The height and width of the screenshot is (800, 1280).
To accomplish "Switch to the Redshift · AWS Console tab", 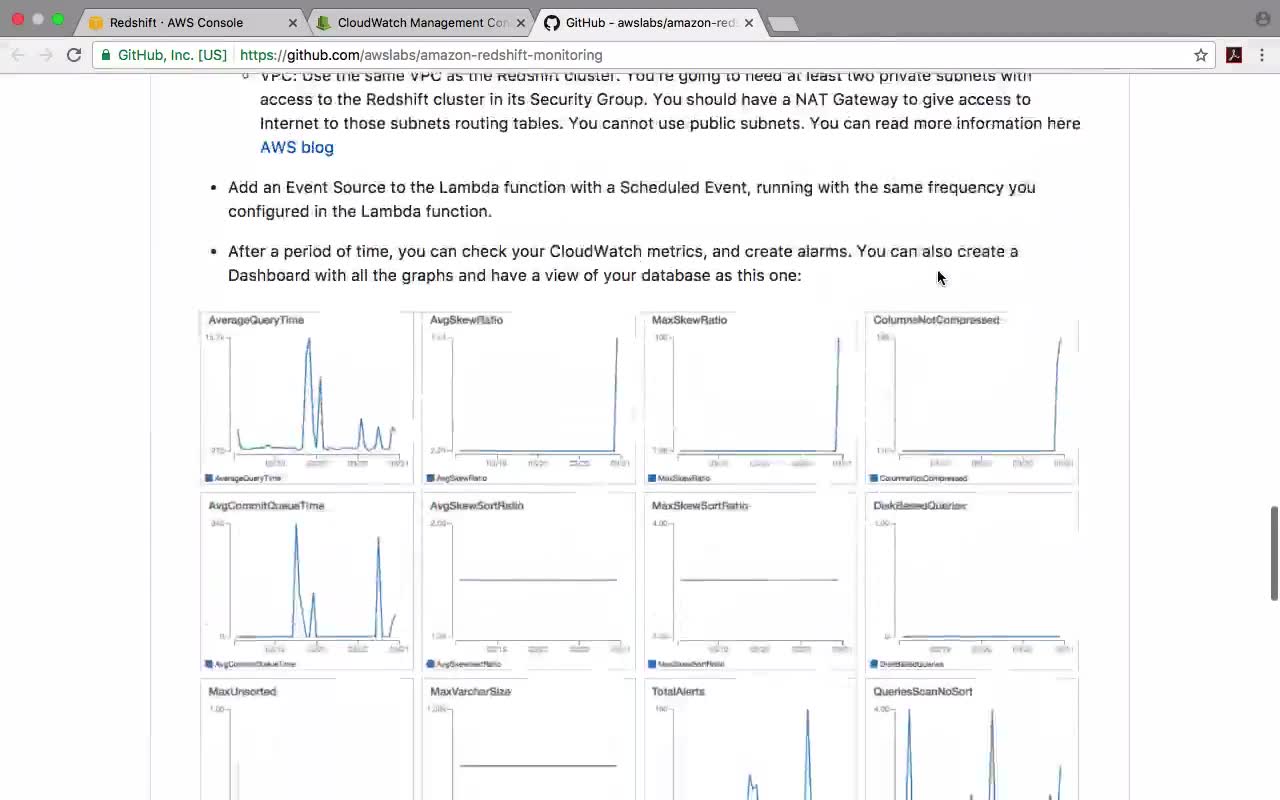I will click(194, 23).
